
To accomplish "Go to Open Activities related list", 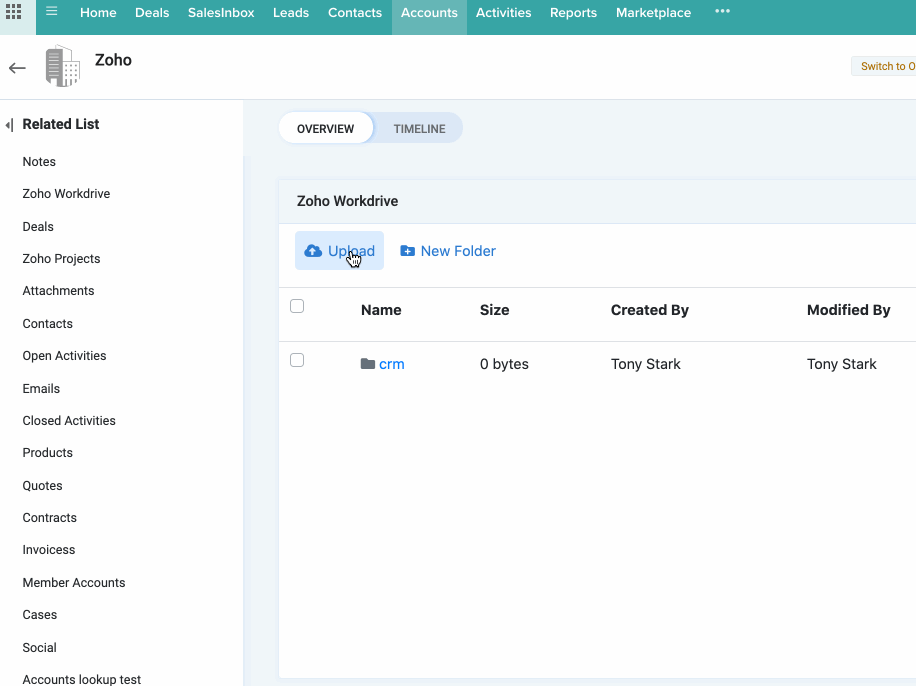I will click(x=64, y=356).
